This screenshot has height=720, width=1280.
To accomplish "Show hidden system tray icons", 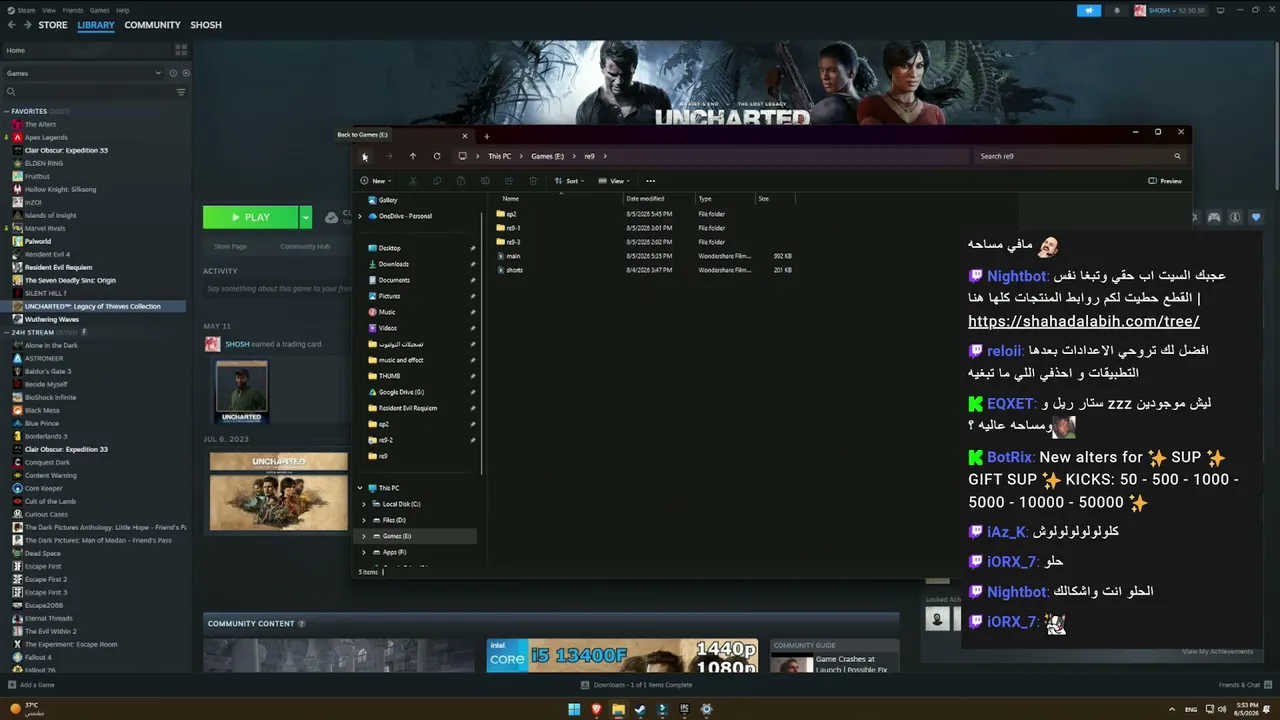I will pos(1171,709).
